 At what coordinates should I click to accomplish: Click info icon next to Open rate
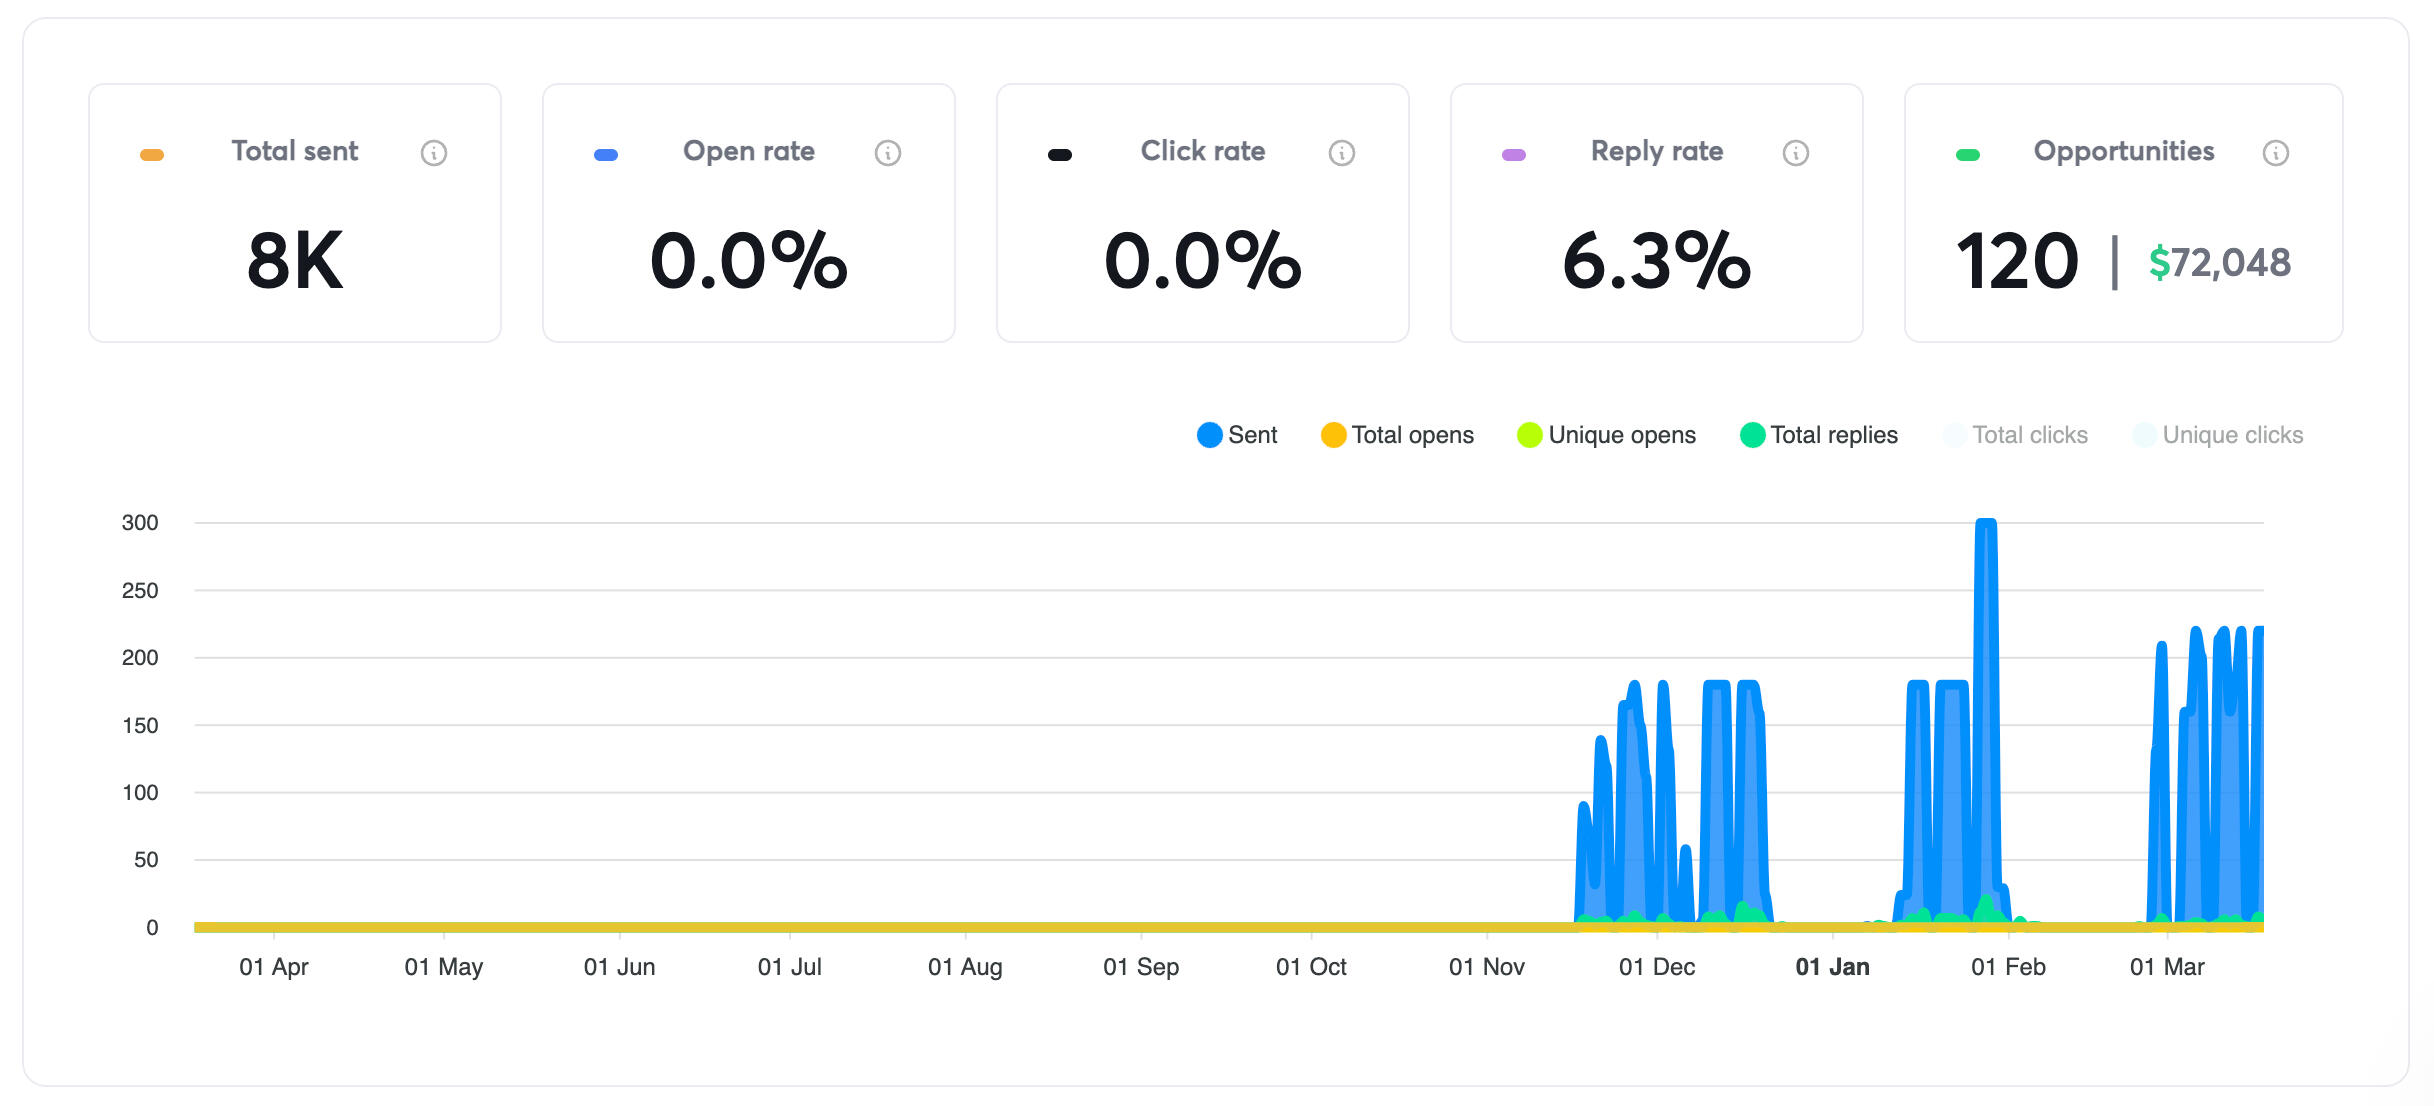887,153
